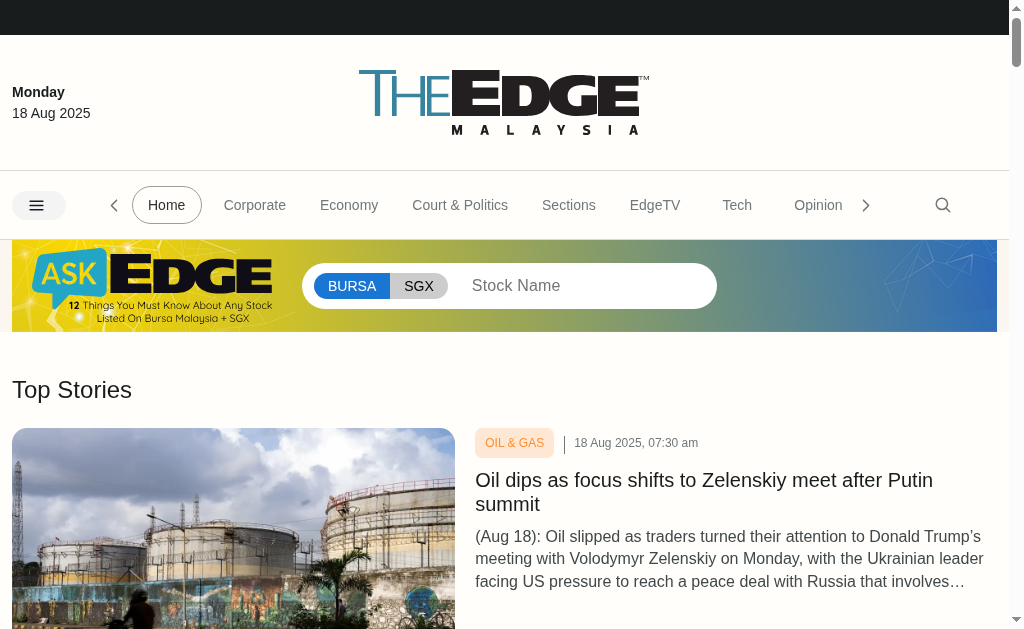Open the Economy section
1024x629 pixels.
349,205
